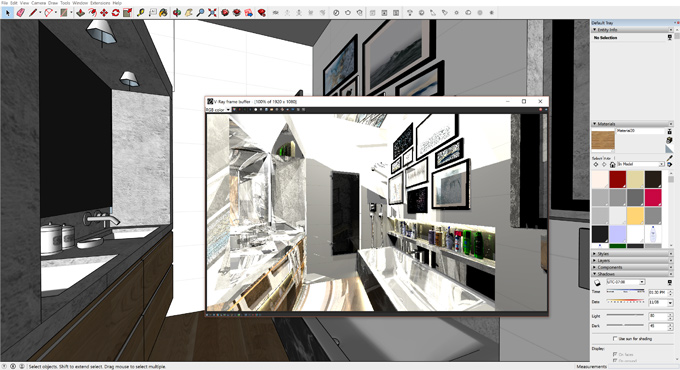This screenshot has height=370, width=680.
Task: Click the sample paint eyedropper in Materials
Action: (x=670, y=158)
